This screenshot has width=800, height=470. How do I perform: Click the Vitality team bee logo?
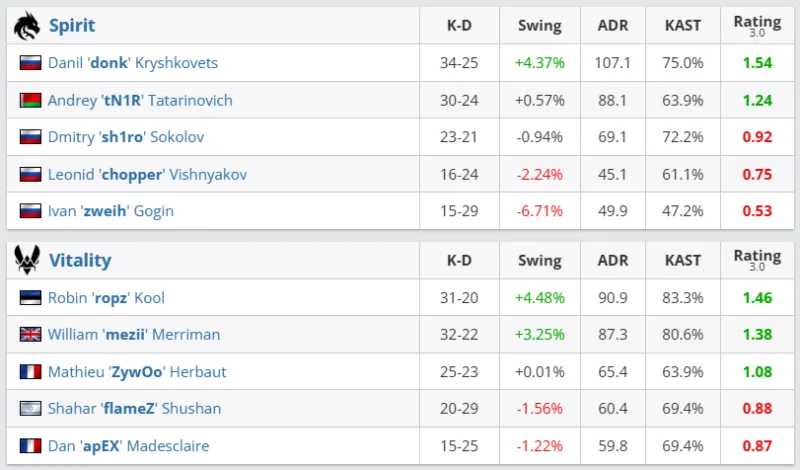27,260
